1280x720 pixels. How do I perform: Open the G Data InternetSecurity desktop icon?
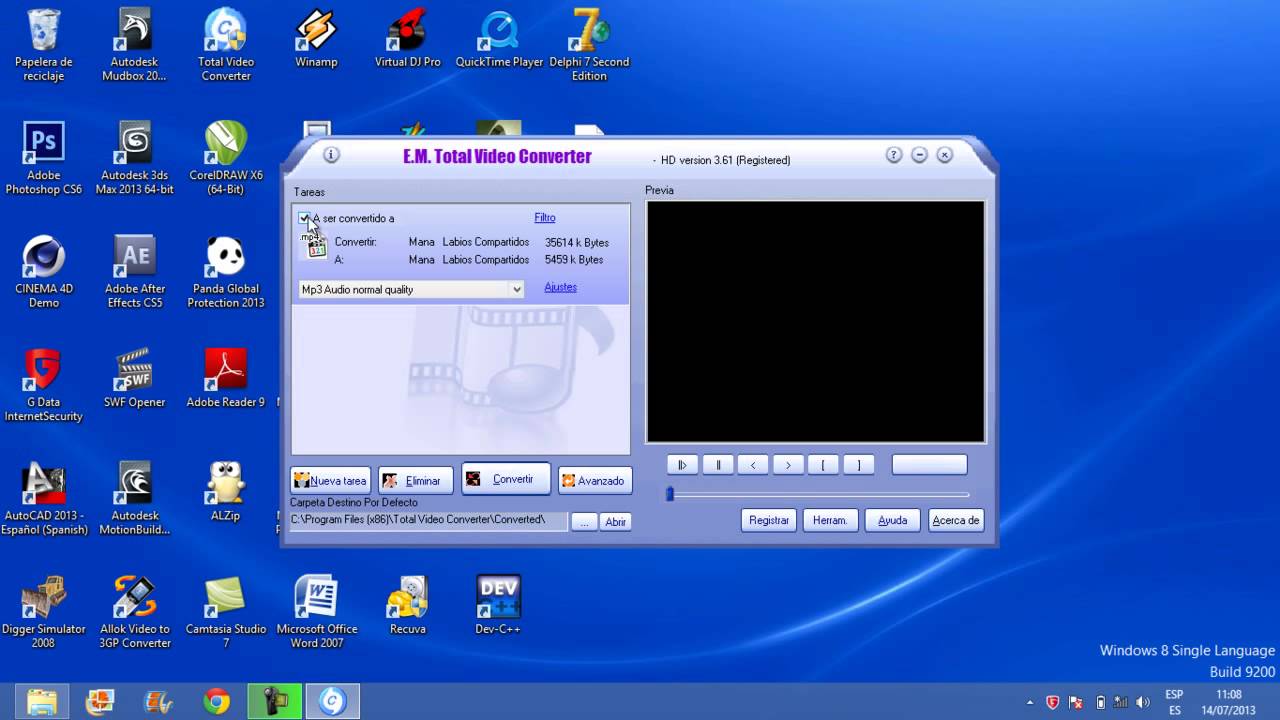click(44, 386)
